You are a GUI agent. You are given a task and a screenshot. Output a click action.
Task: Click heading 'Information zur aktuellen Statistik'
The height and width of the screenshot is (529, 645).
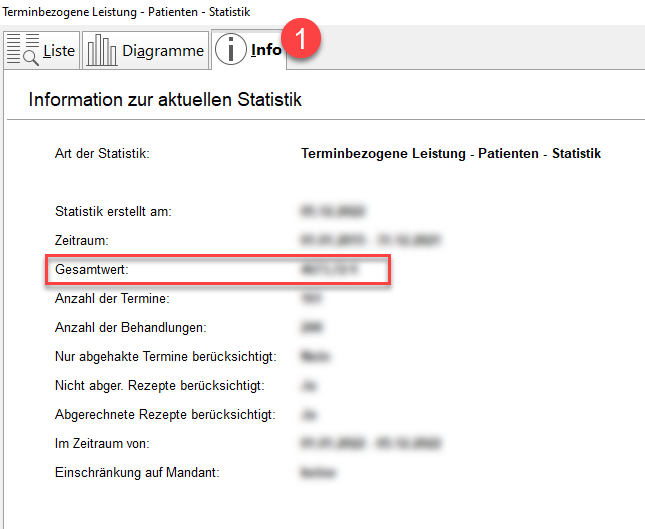point(165,100)
